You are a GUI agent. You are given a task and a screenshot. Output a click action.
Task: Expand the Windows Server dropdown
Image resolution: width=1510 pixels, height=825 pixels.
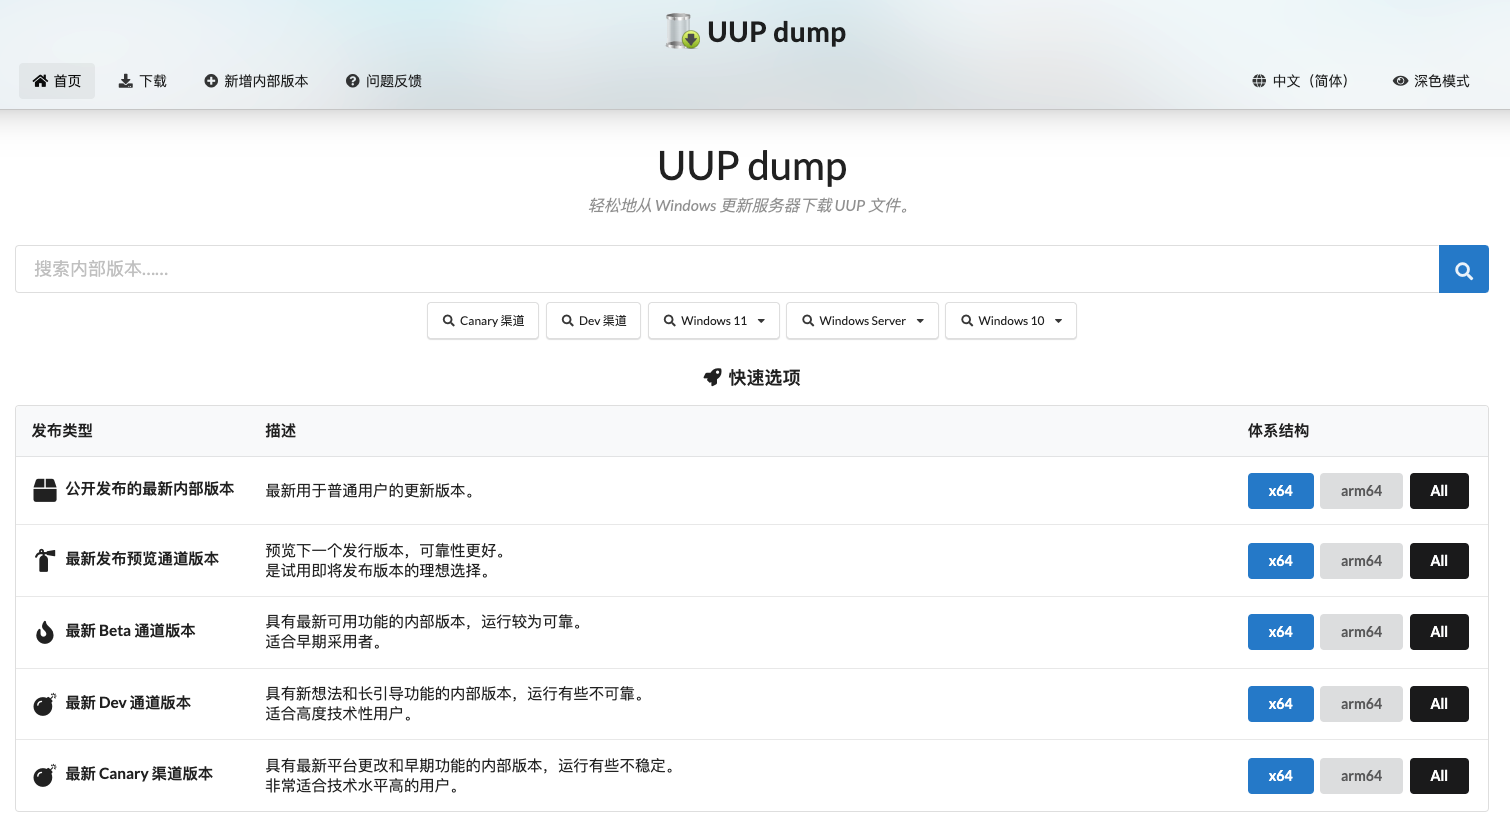(862, 321)
